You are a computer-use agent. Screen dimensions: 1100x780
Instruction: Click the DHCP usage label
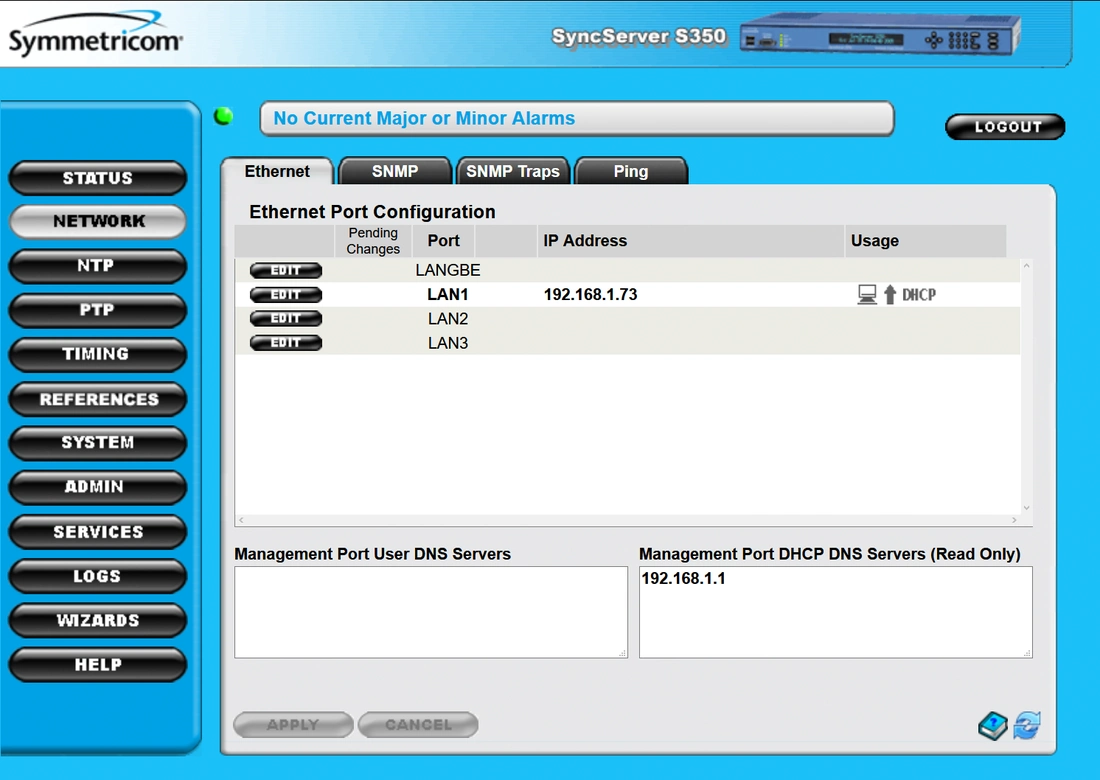click(x=919, y=295)
